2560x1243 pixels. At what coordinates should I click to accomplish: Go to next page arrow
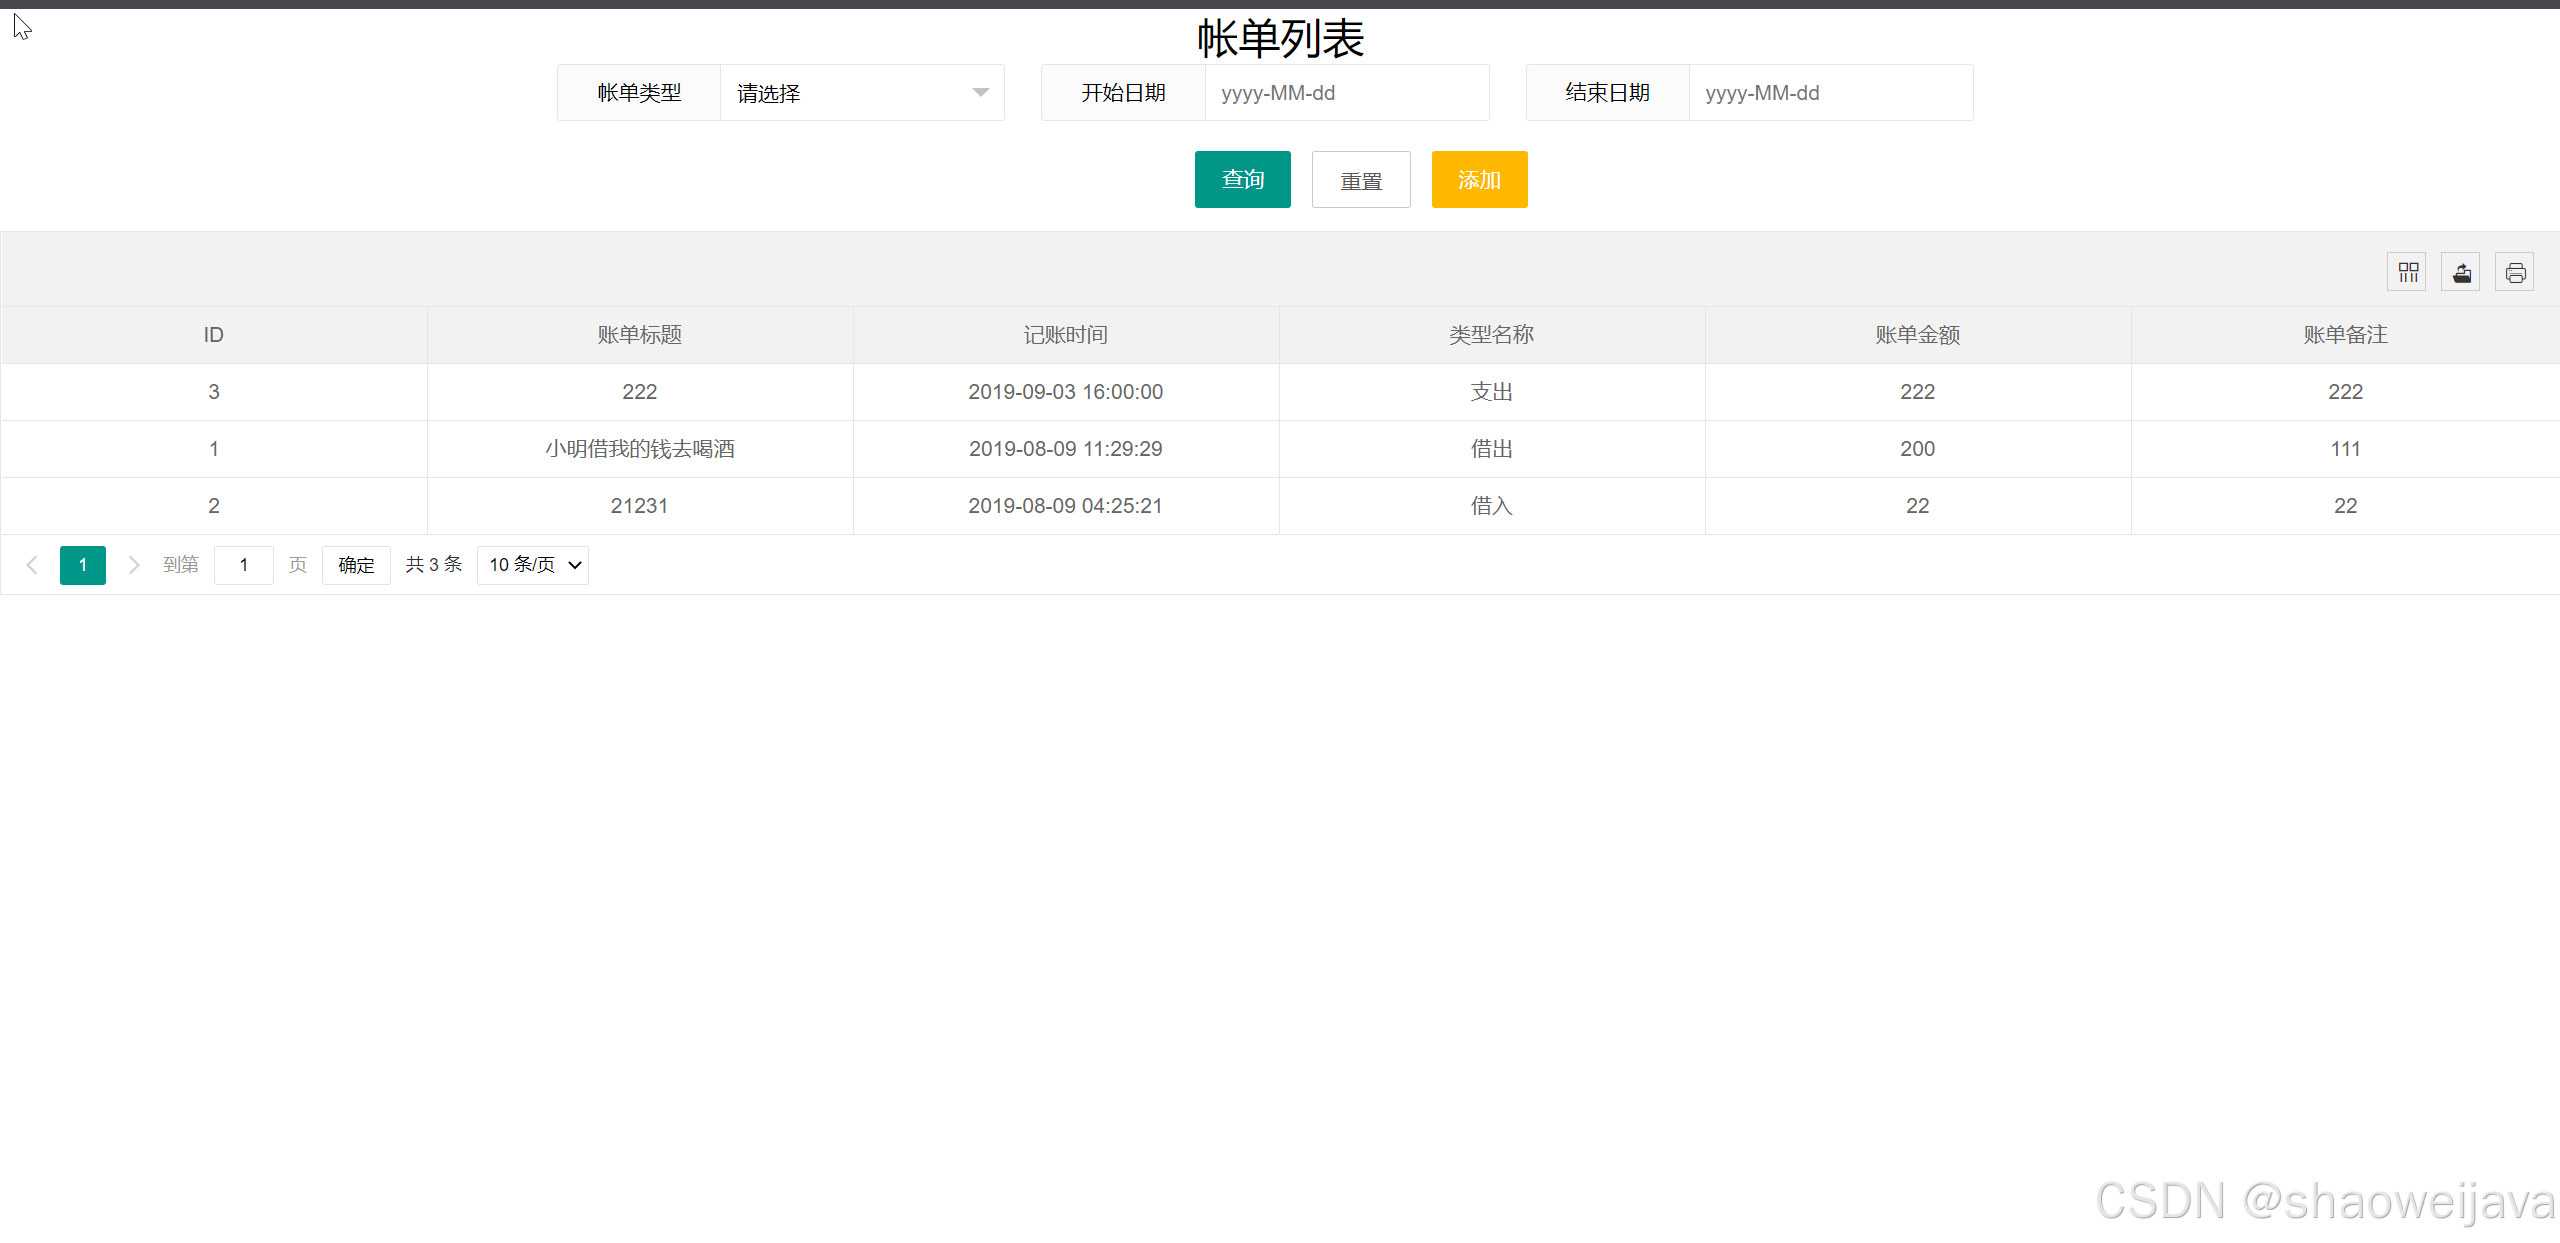(133, 565)
